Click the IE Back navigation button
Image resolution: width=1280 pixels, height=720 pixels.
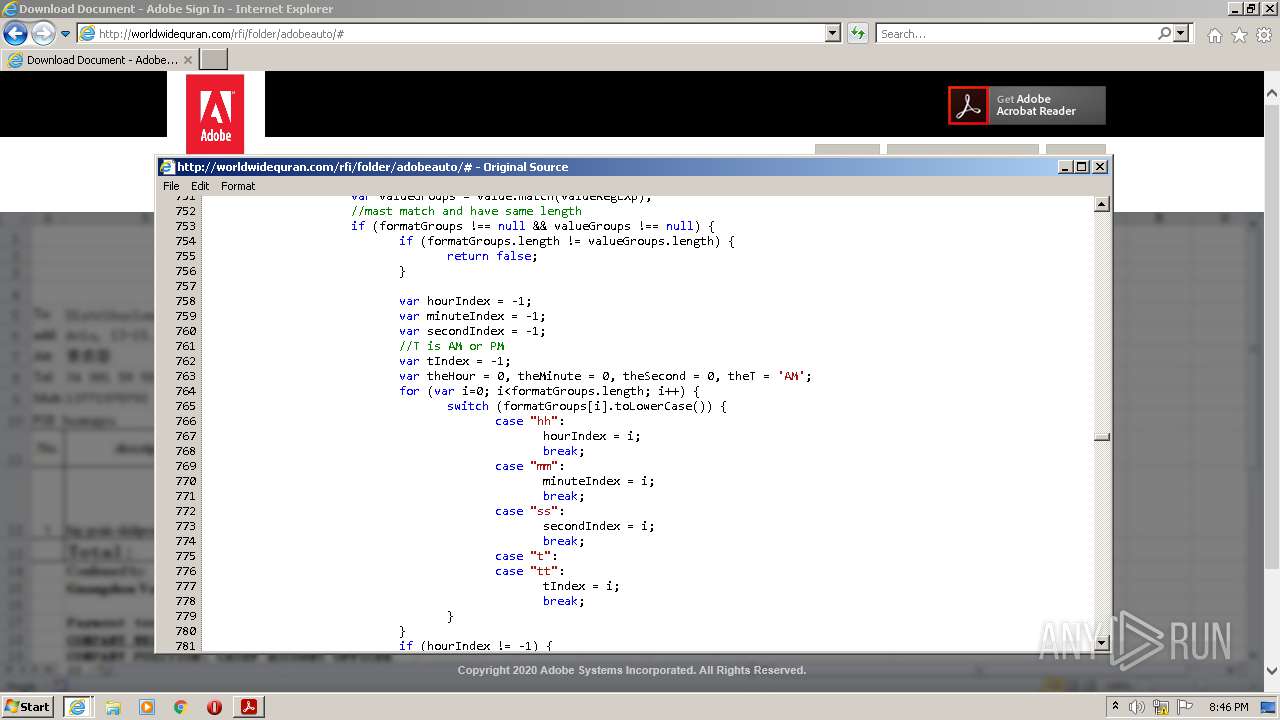coord(15,33)
